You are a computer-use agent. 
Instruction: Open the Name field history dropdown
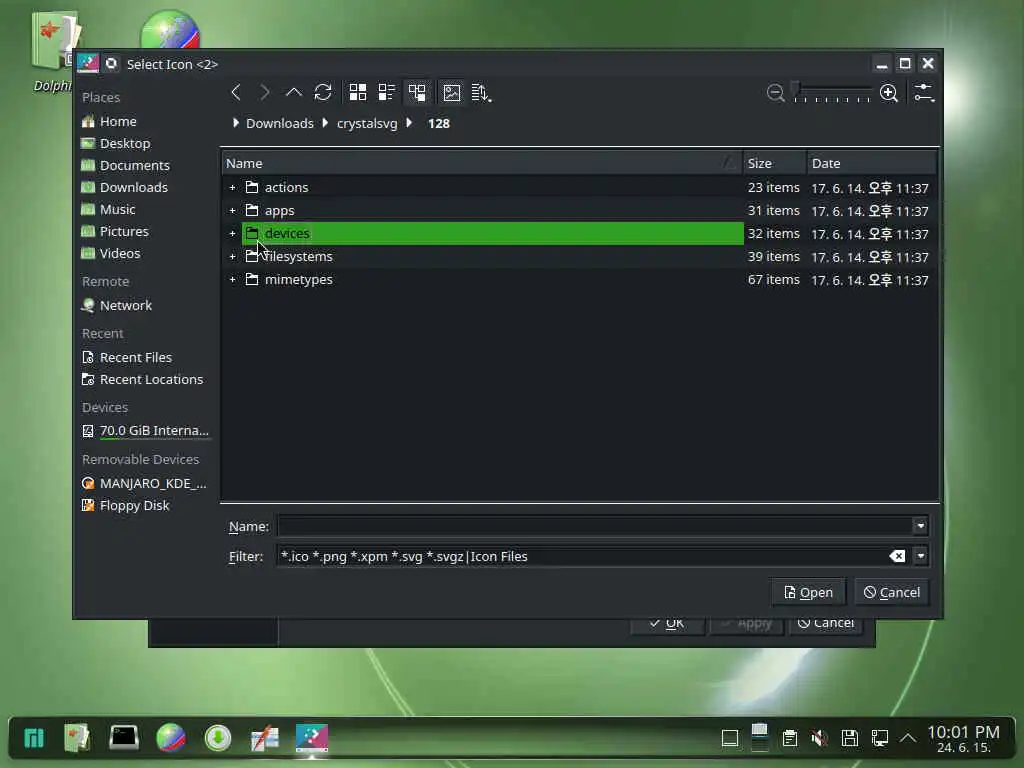click(920, 526)
